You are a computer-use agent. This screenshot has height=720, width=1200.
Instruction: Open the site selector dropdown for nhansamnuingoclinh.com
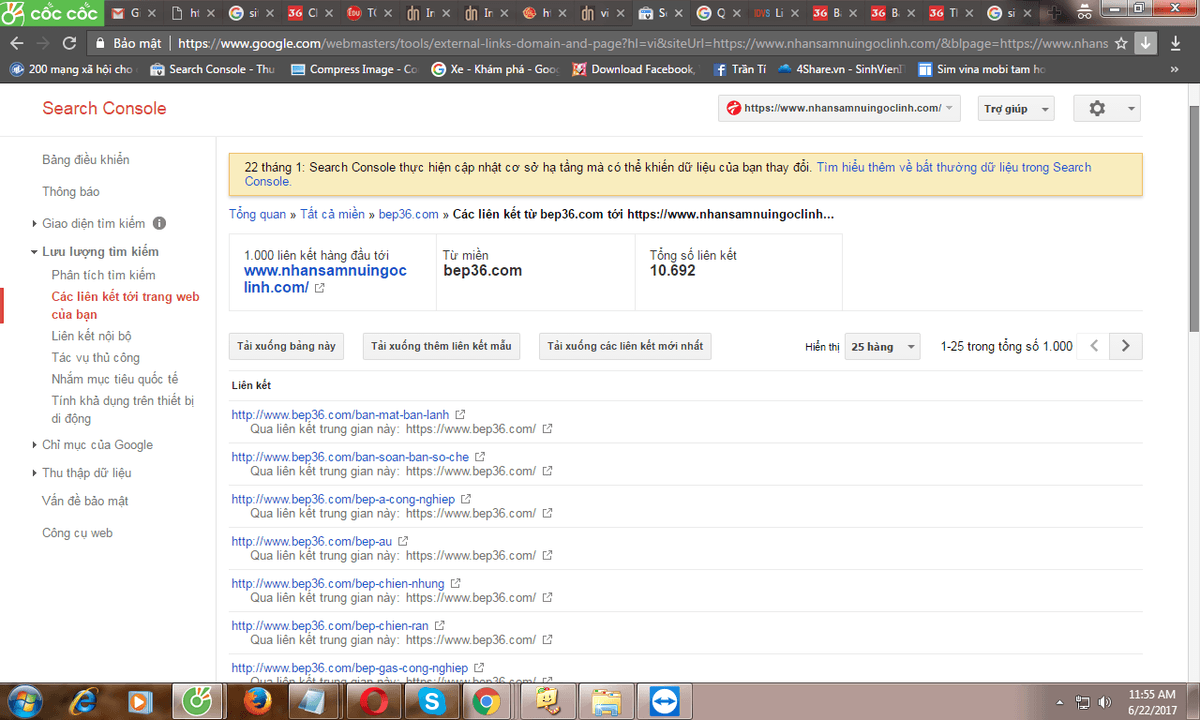pos(840,108)
